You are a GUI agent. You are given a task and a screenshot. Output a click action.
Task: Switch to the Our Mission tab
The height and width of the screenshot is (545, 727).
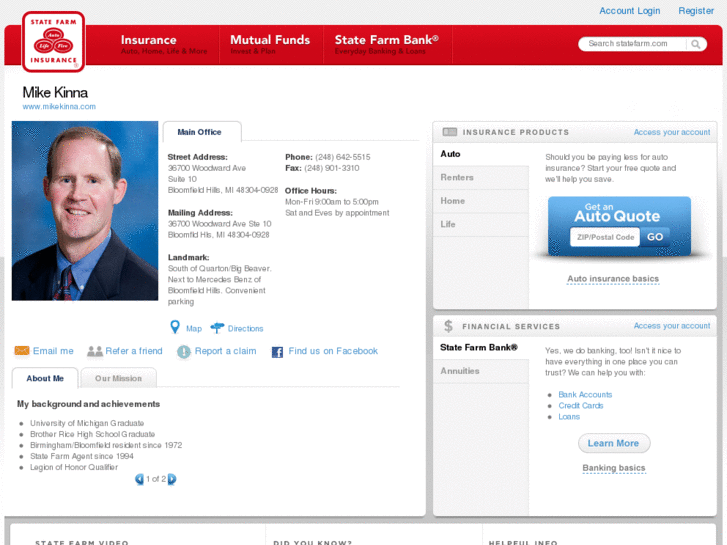[x=118, y=378]
